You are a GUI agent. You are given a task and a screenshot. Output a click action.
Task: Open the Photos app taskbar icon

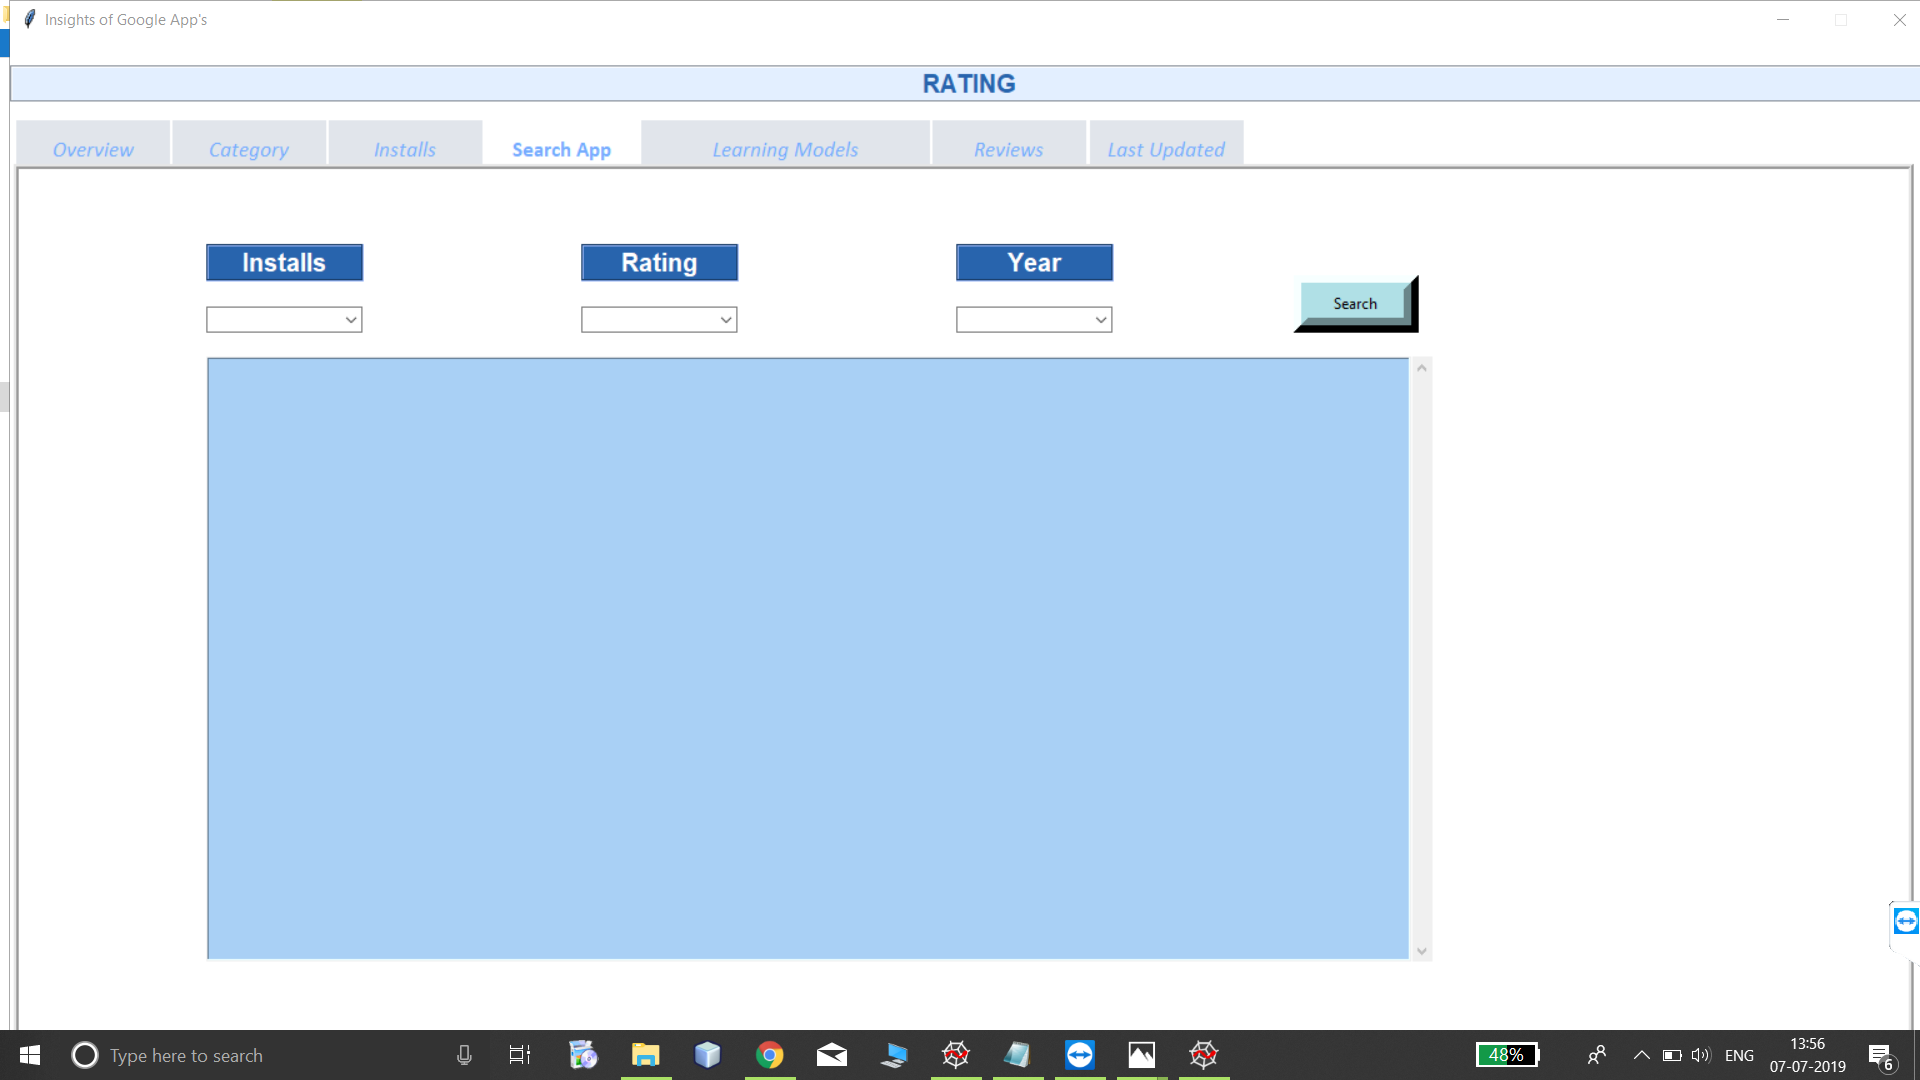(1141, 1055)
